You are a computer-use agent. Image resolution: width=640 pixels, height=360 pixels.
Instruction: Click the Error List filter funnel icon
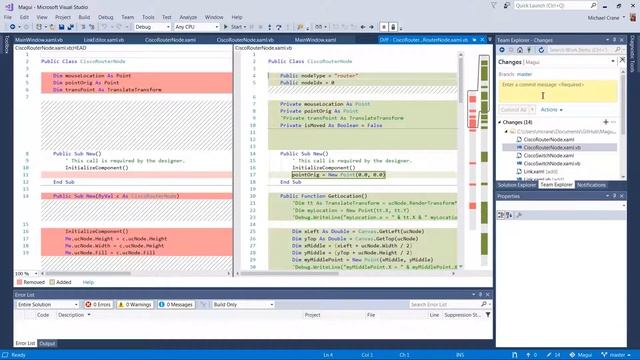(x=488, y=315)
